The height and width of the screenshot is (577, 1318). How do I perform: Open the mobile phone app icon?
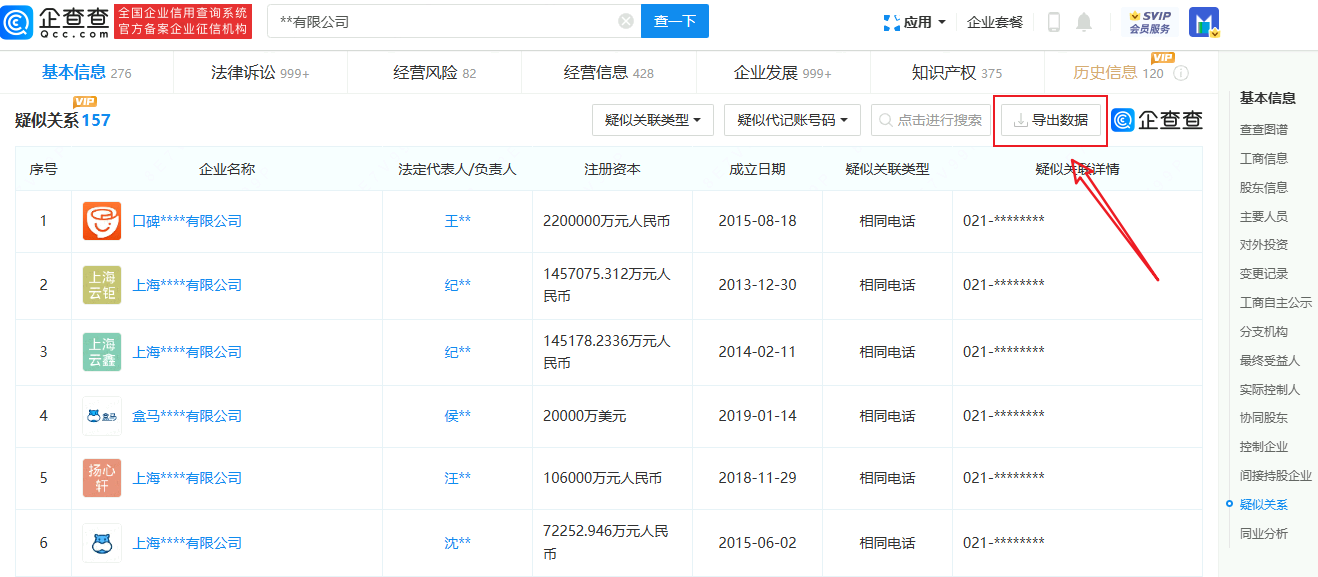pos(1054,22)
